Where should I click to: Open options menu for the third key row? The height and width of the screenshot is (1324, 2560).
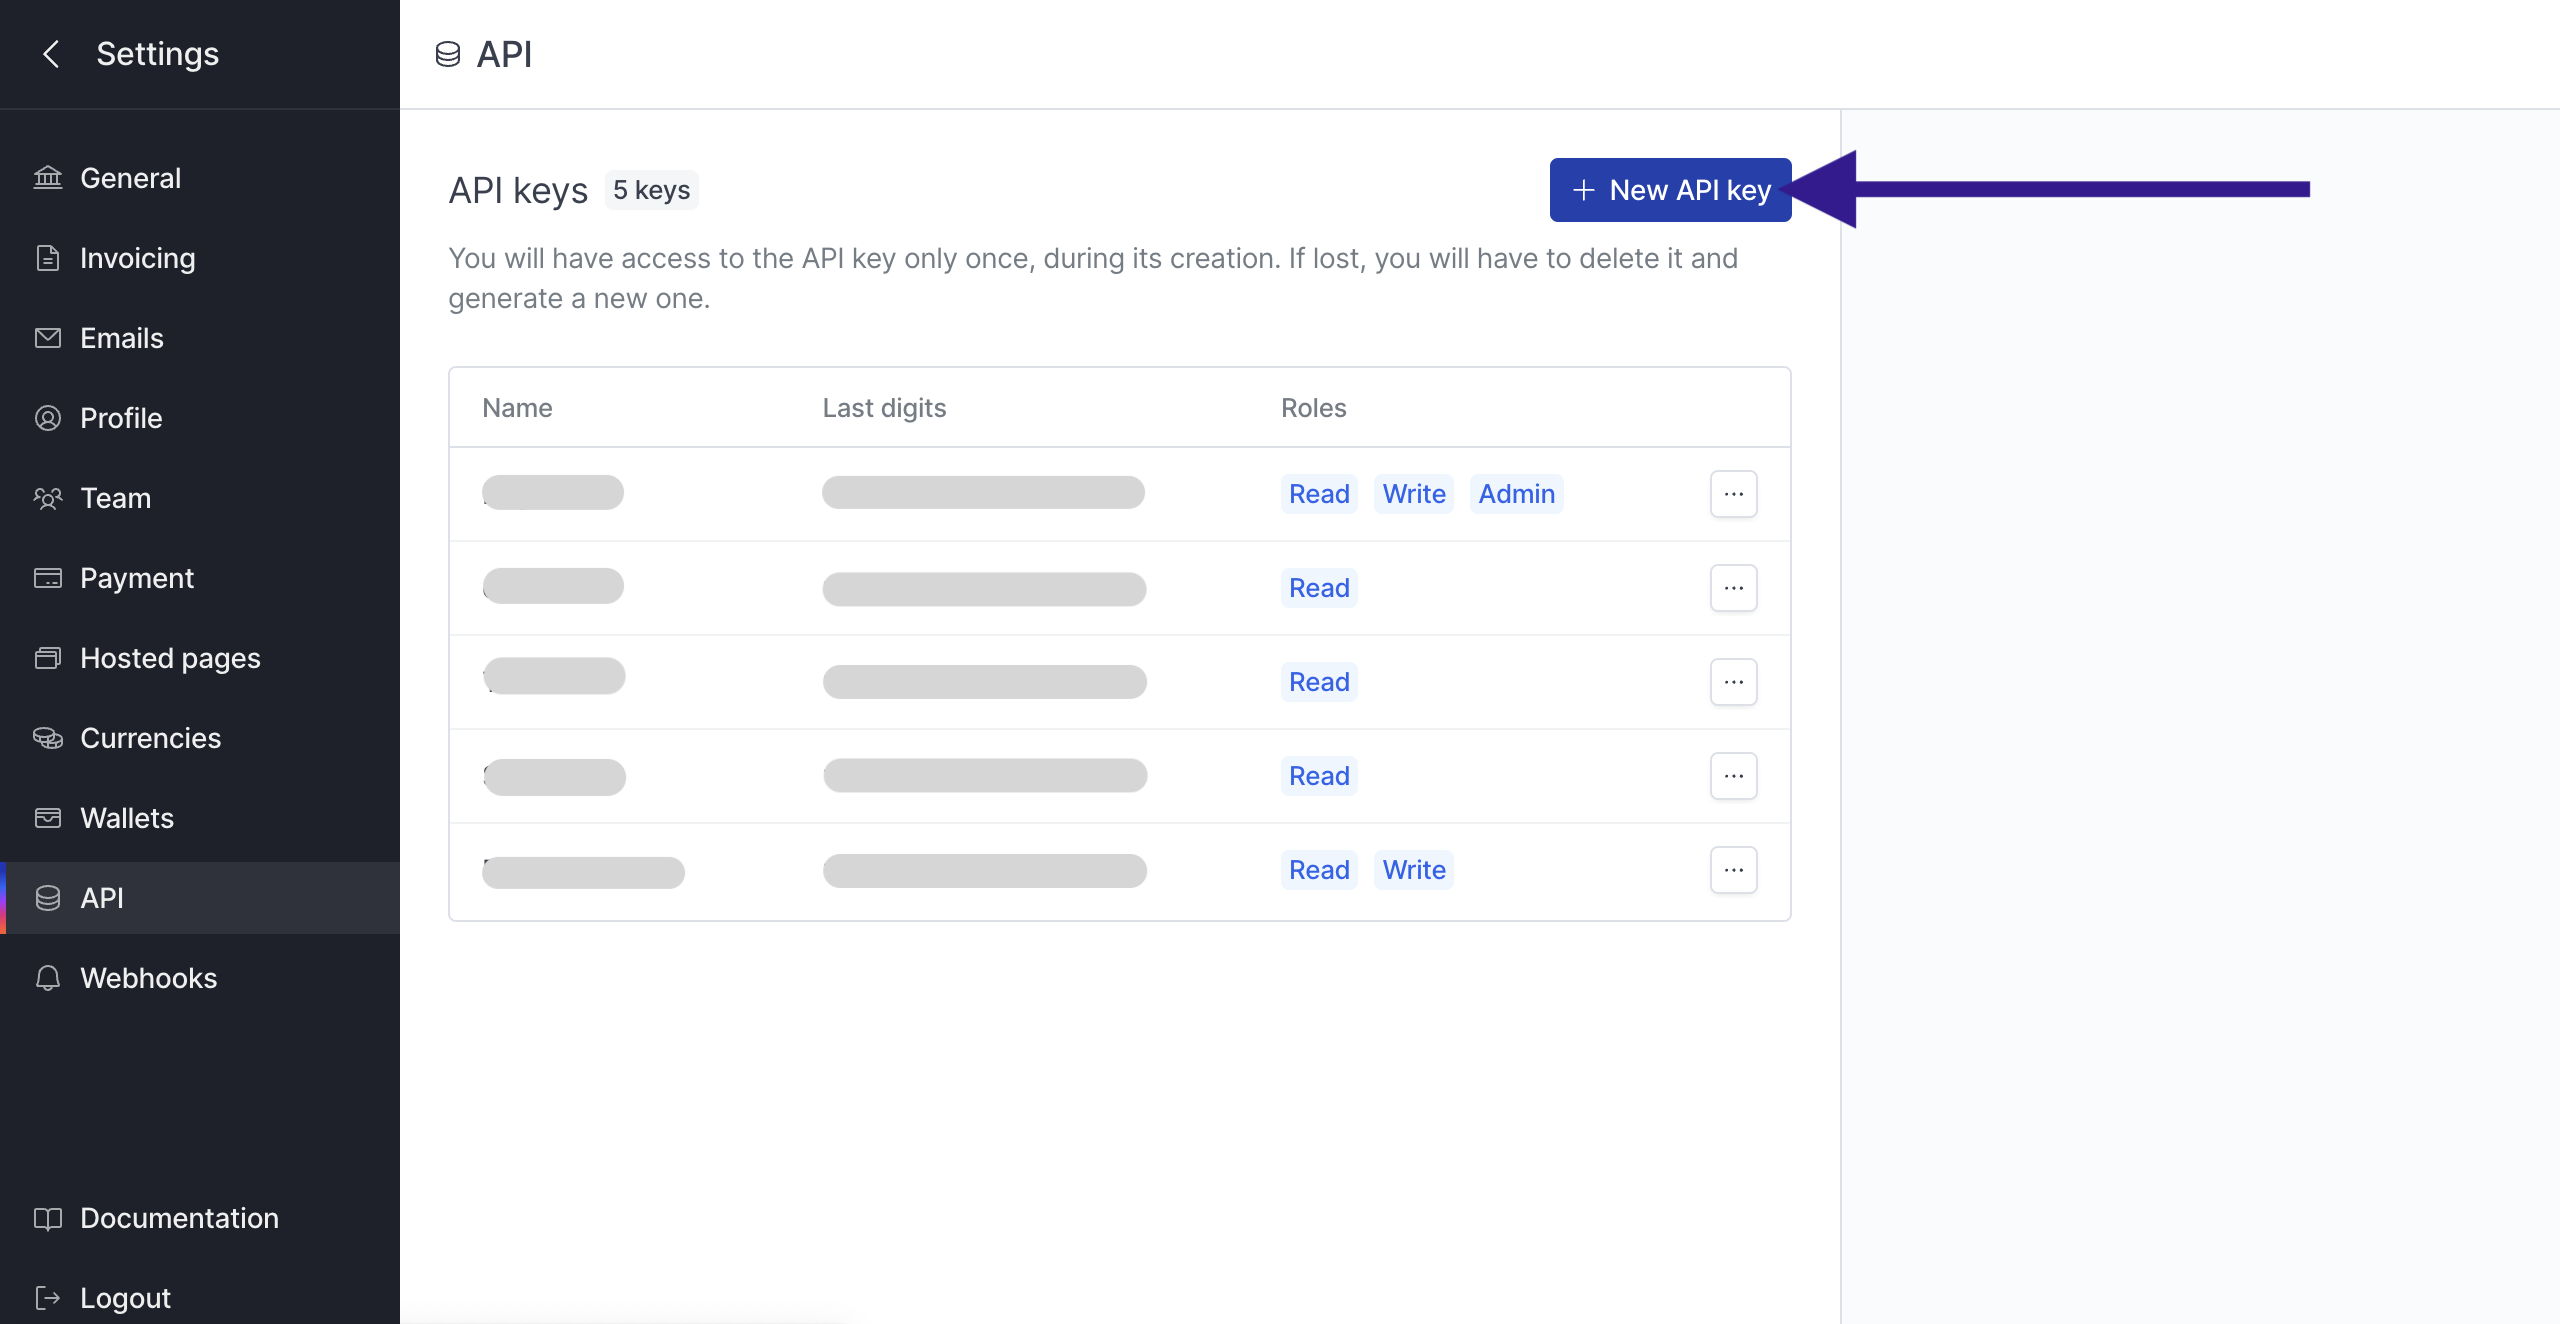(x=1733, y=682)
